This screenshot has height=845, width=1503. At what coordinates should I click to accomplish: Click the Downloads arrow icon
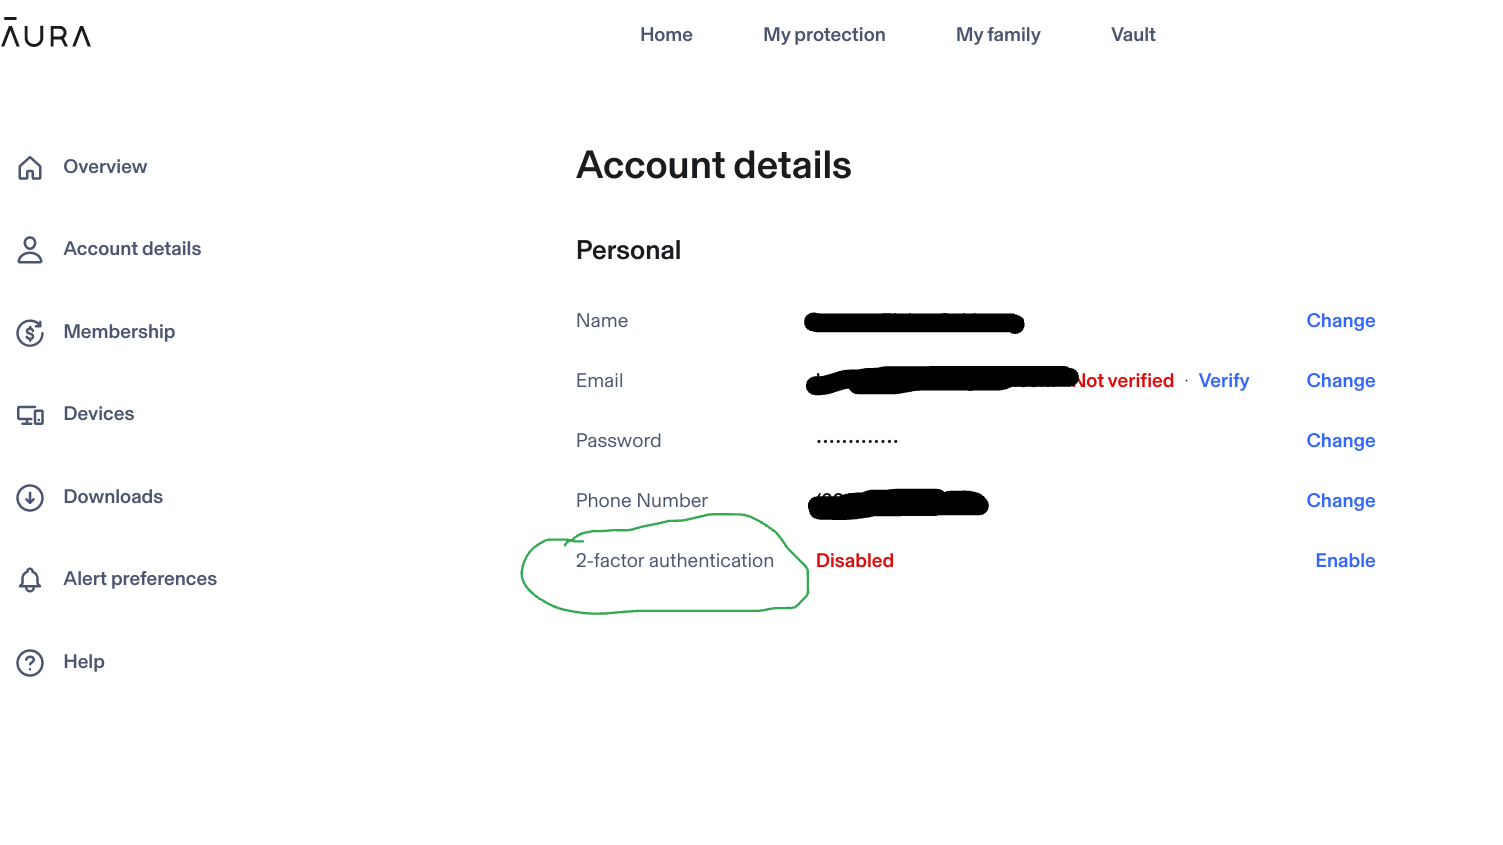point(30,497)
